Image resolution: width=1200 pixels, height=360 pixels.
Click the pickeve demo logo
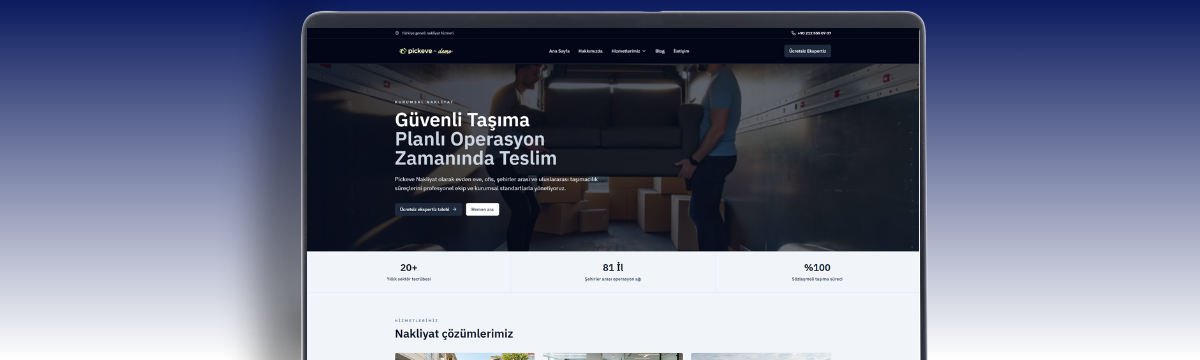pos(425,51)
